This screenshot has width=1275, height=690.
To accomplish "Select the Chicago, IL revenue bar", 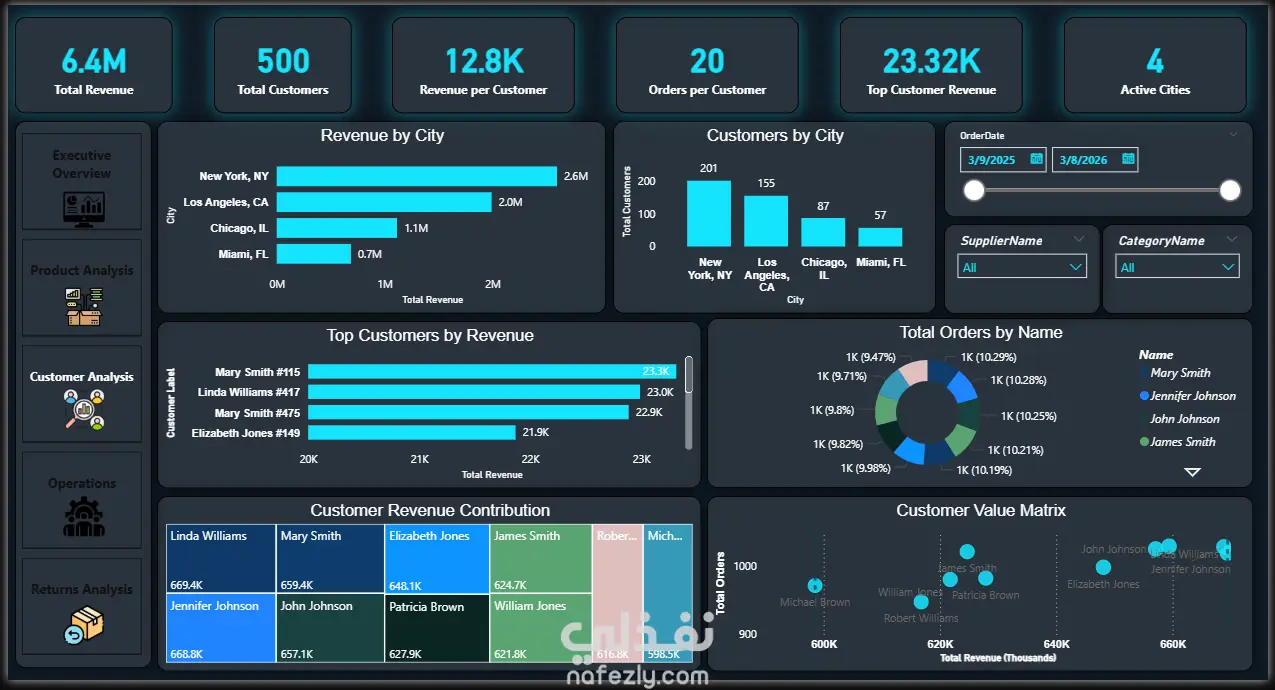I will (x=337, y=228).
